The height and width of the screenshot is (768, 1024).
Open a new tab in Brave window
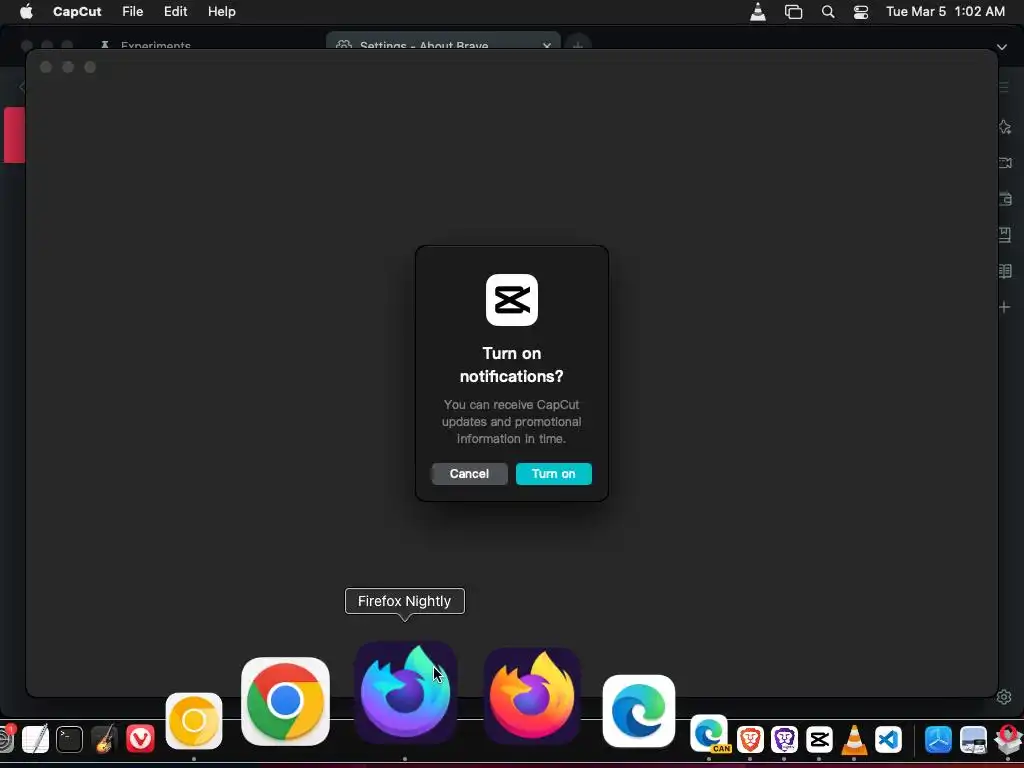577,46
